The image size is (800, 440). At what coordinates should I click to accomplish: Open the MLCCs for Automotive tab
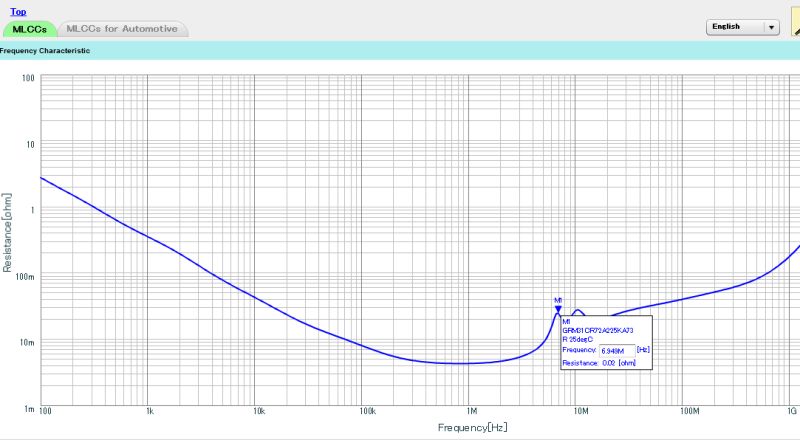[122, 29]
